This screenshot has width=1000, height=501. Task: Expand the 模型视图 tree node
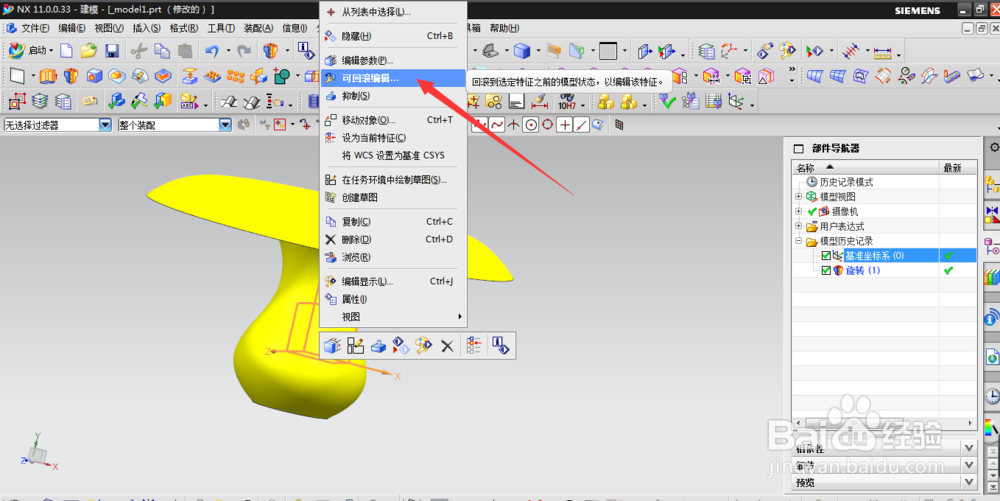click(798, 197)
